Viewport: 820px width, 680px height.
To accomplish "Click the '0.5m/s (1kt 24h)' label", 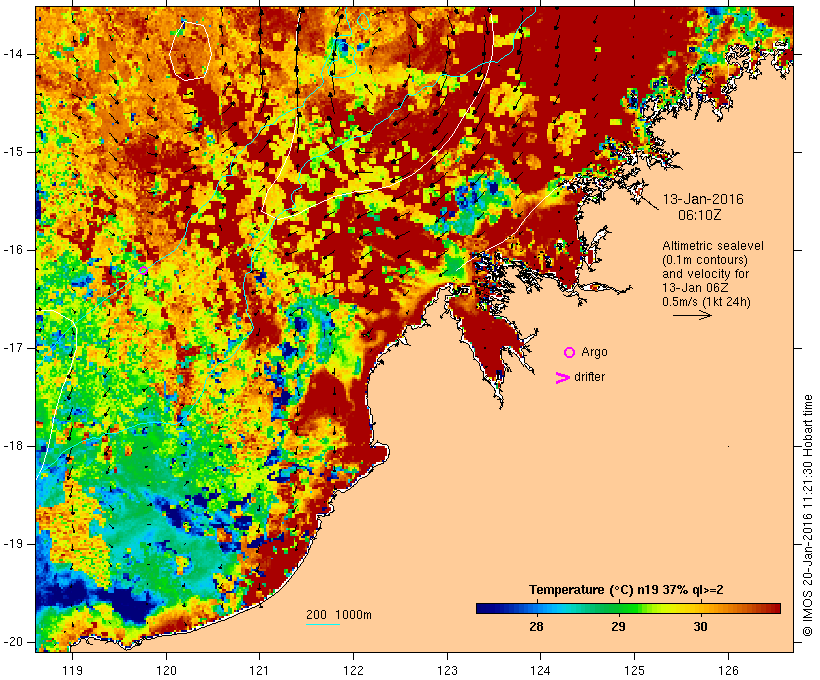I will (706, 302).
